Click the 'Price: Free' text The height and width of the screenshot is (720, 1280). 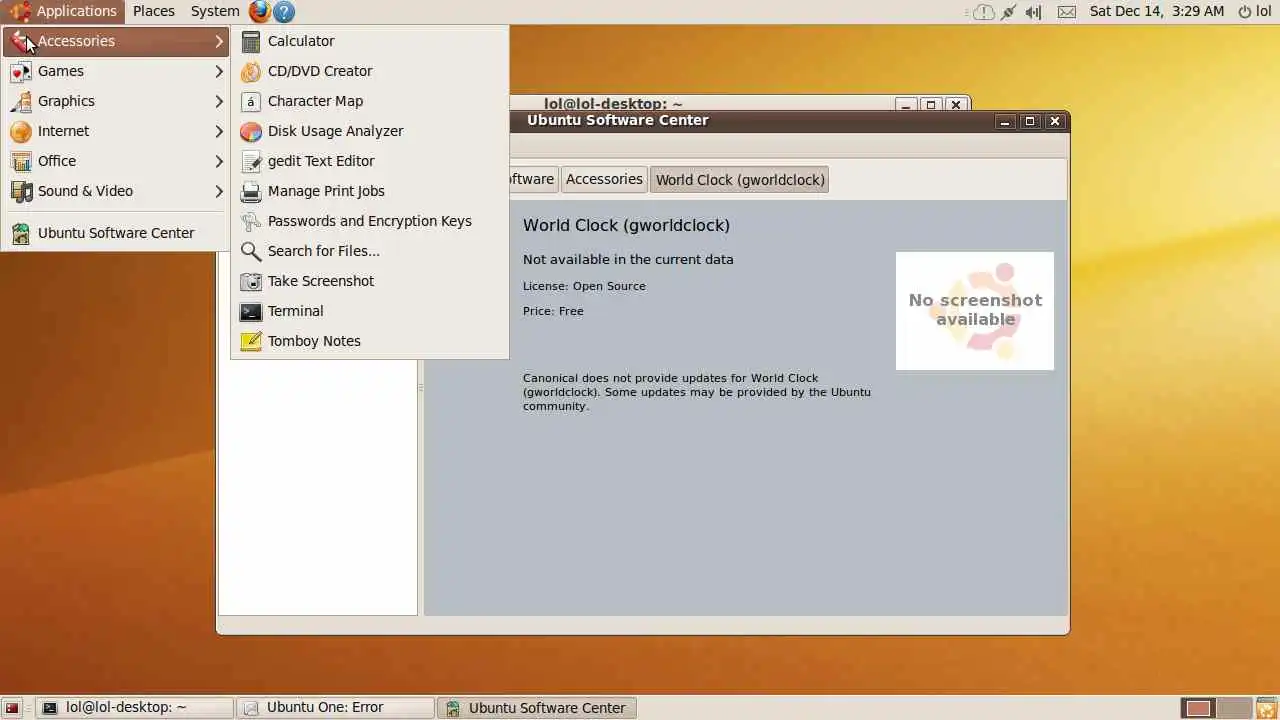point(553,311)
